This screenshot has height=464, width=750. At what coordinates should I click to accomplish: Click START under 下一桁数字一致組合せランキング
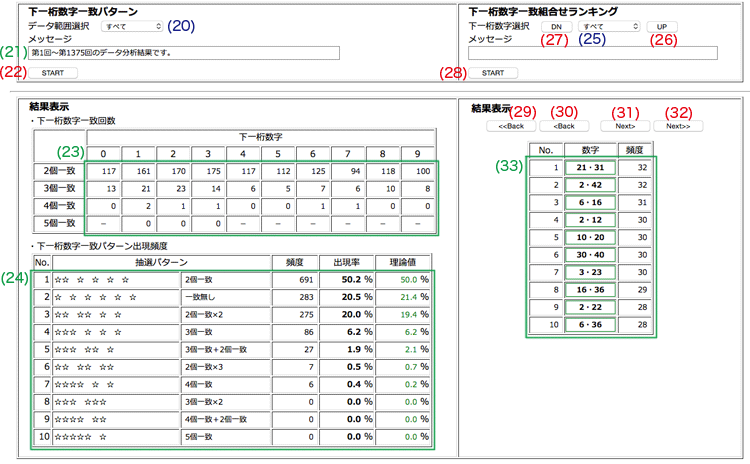493,73
